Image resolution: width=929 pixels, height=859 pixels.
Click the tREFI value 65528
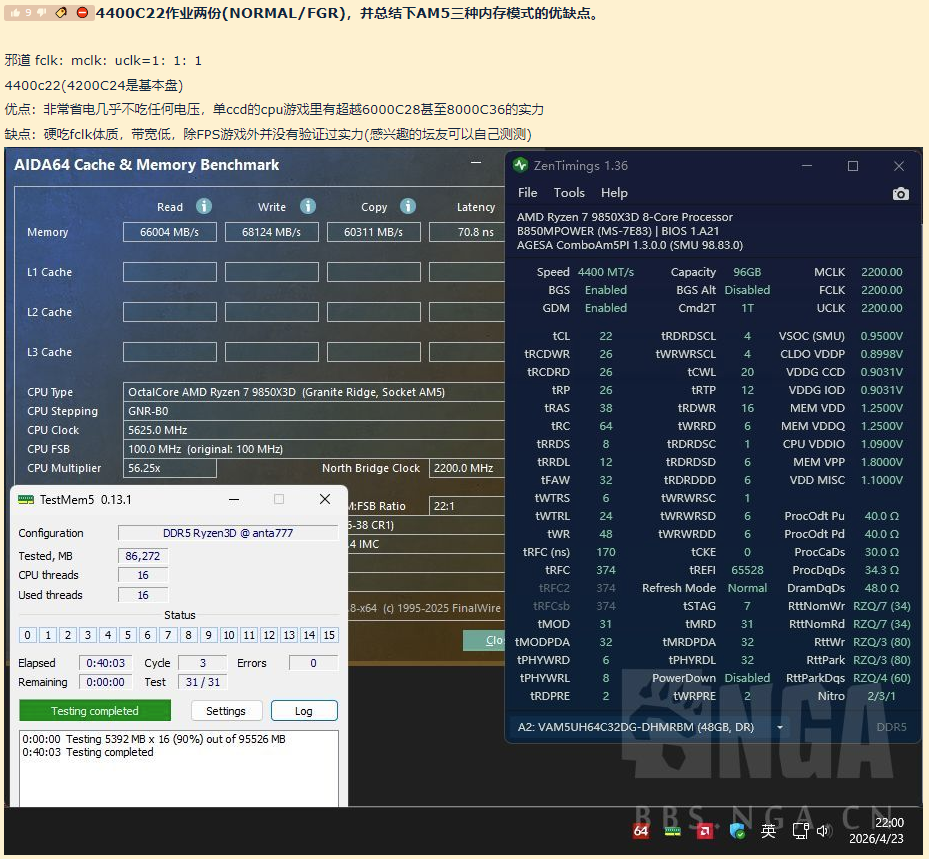point(747,570)
